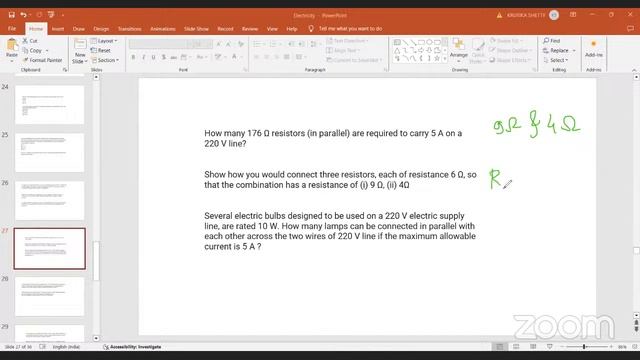The image size is (640, 360).
Task: Switch to the Design tab
Action: [x=101, y=29]
